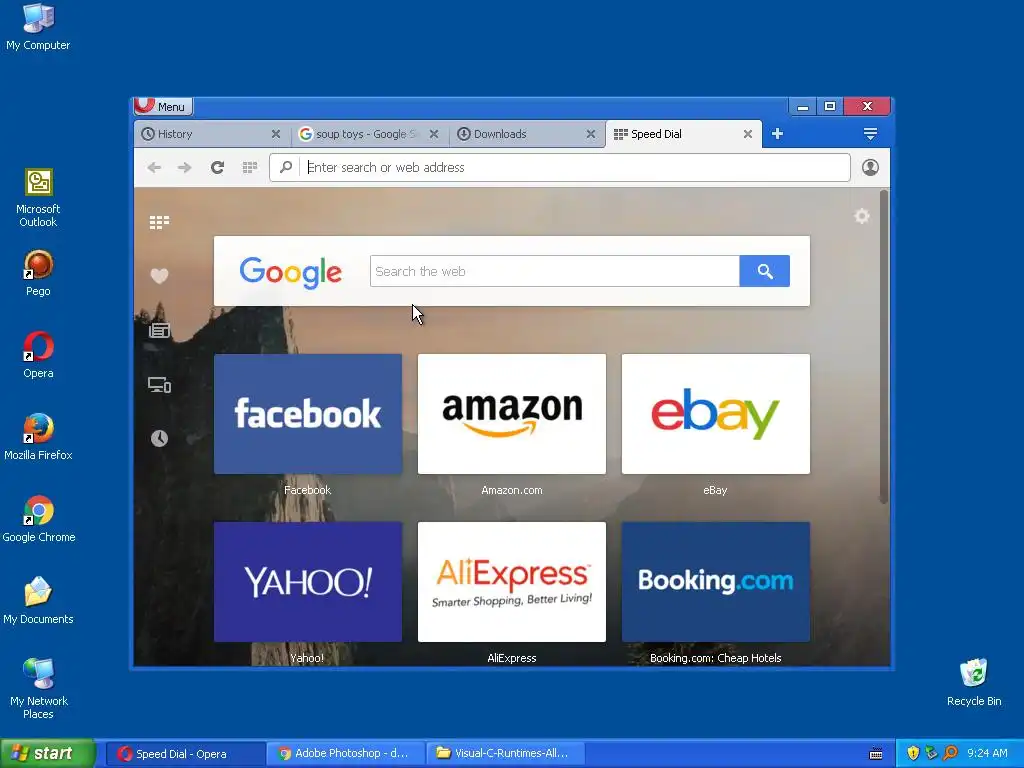1024x768 pixels.
Task: Open the AliExpress speed dial tile
Action: click(512, 582)
